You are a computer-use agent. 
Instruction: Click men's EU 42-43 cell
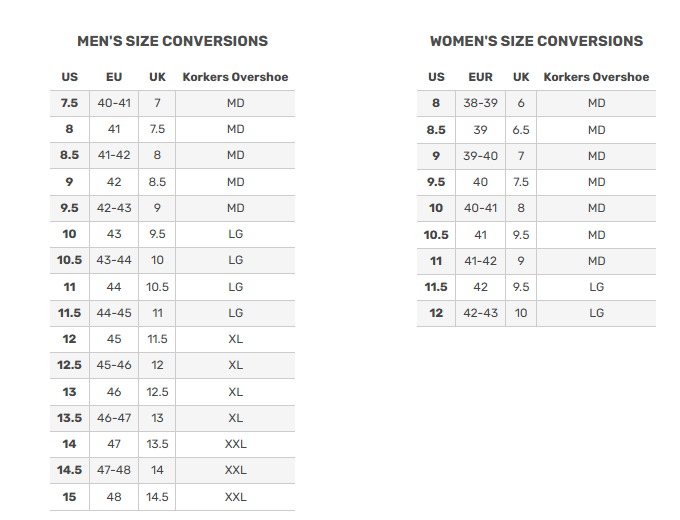click(x=114, y=208)
